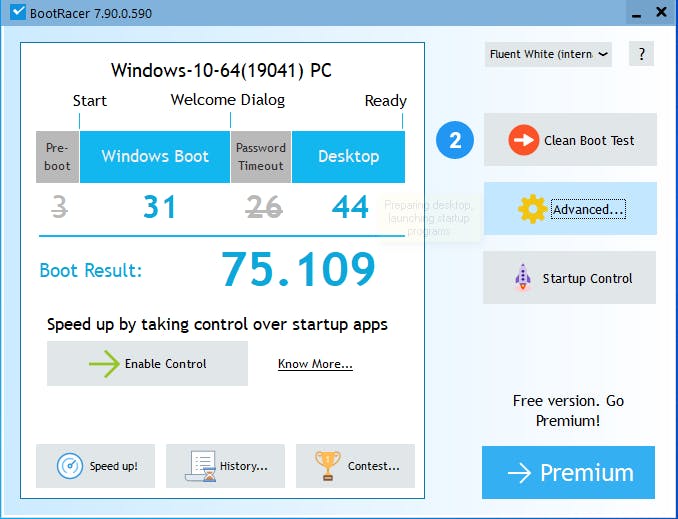This screenshot has height=519, width=678.
Task: Select the Password Timeout stage block
Action: tap(261, 157)
